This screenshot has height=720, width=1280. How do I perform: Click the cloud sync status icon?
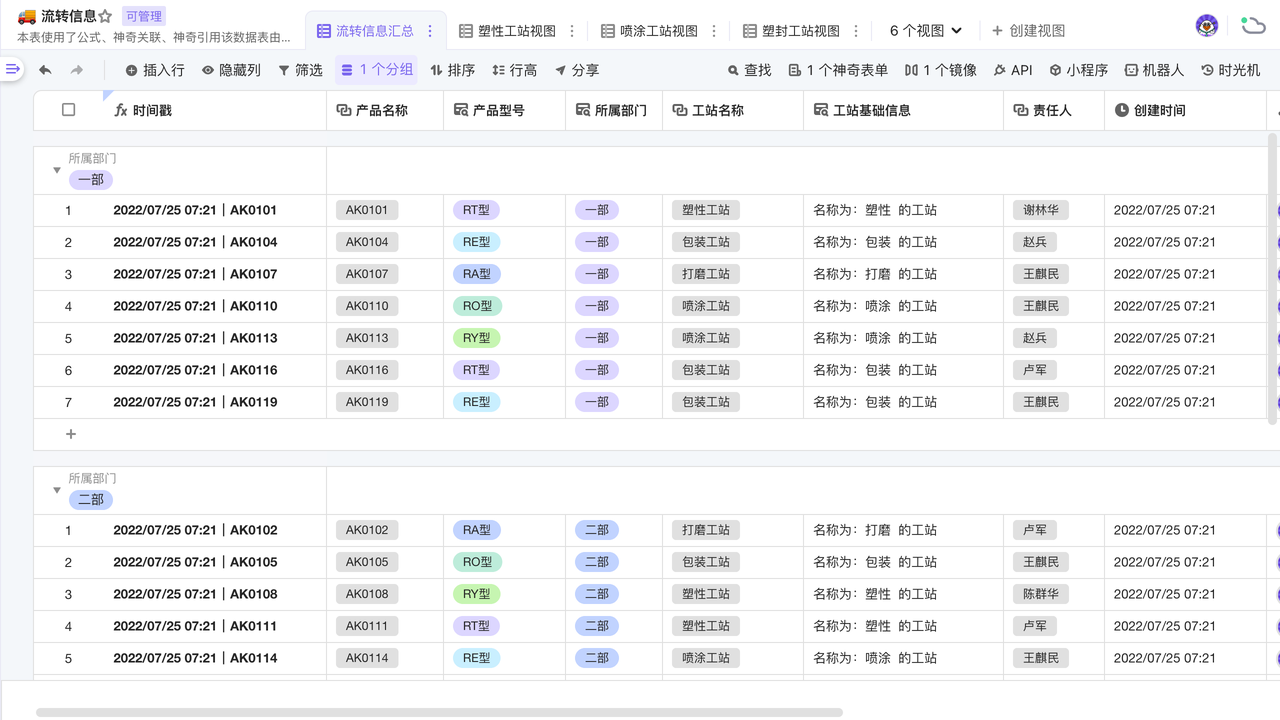(x=1252, y=26)
